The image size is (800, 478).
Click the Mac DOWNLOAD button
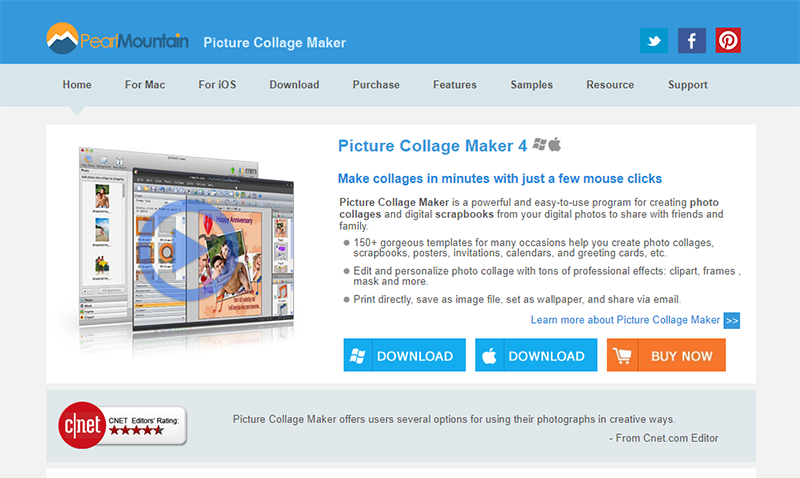(536, 355)
